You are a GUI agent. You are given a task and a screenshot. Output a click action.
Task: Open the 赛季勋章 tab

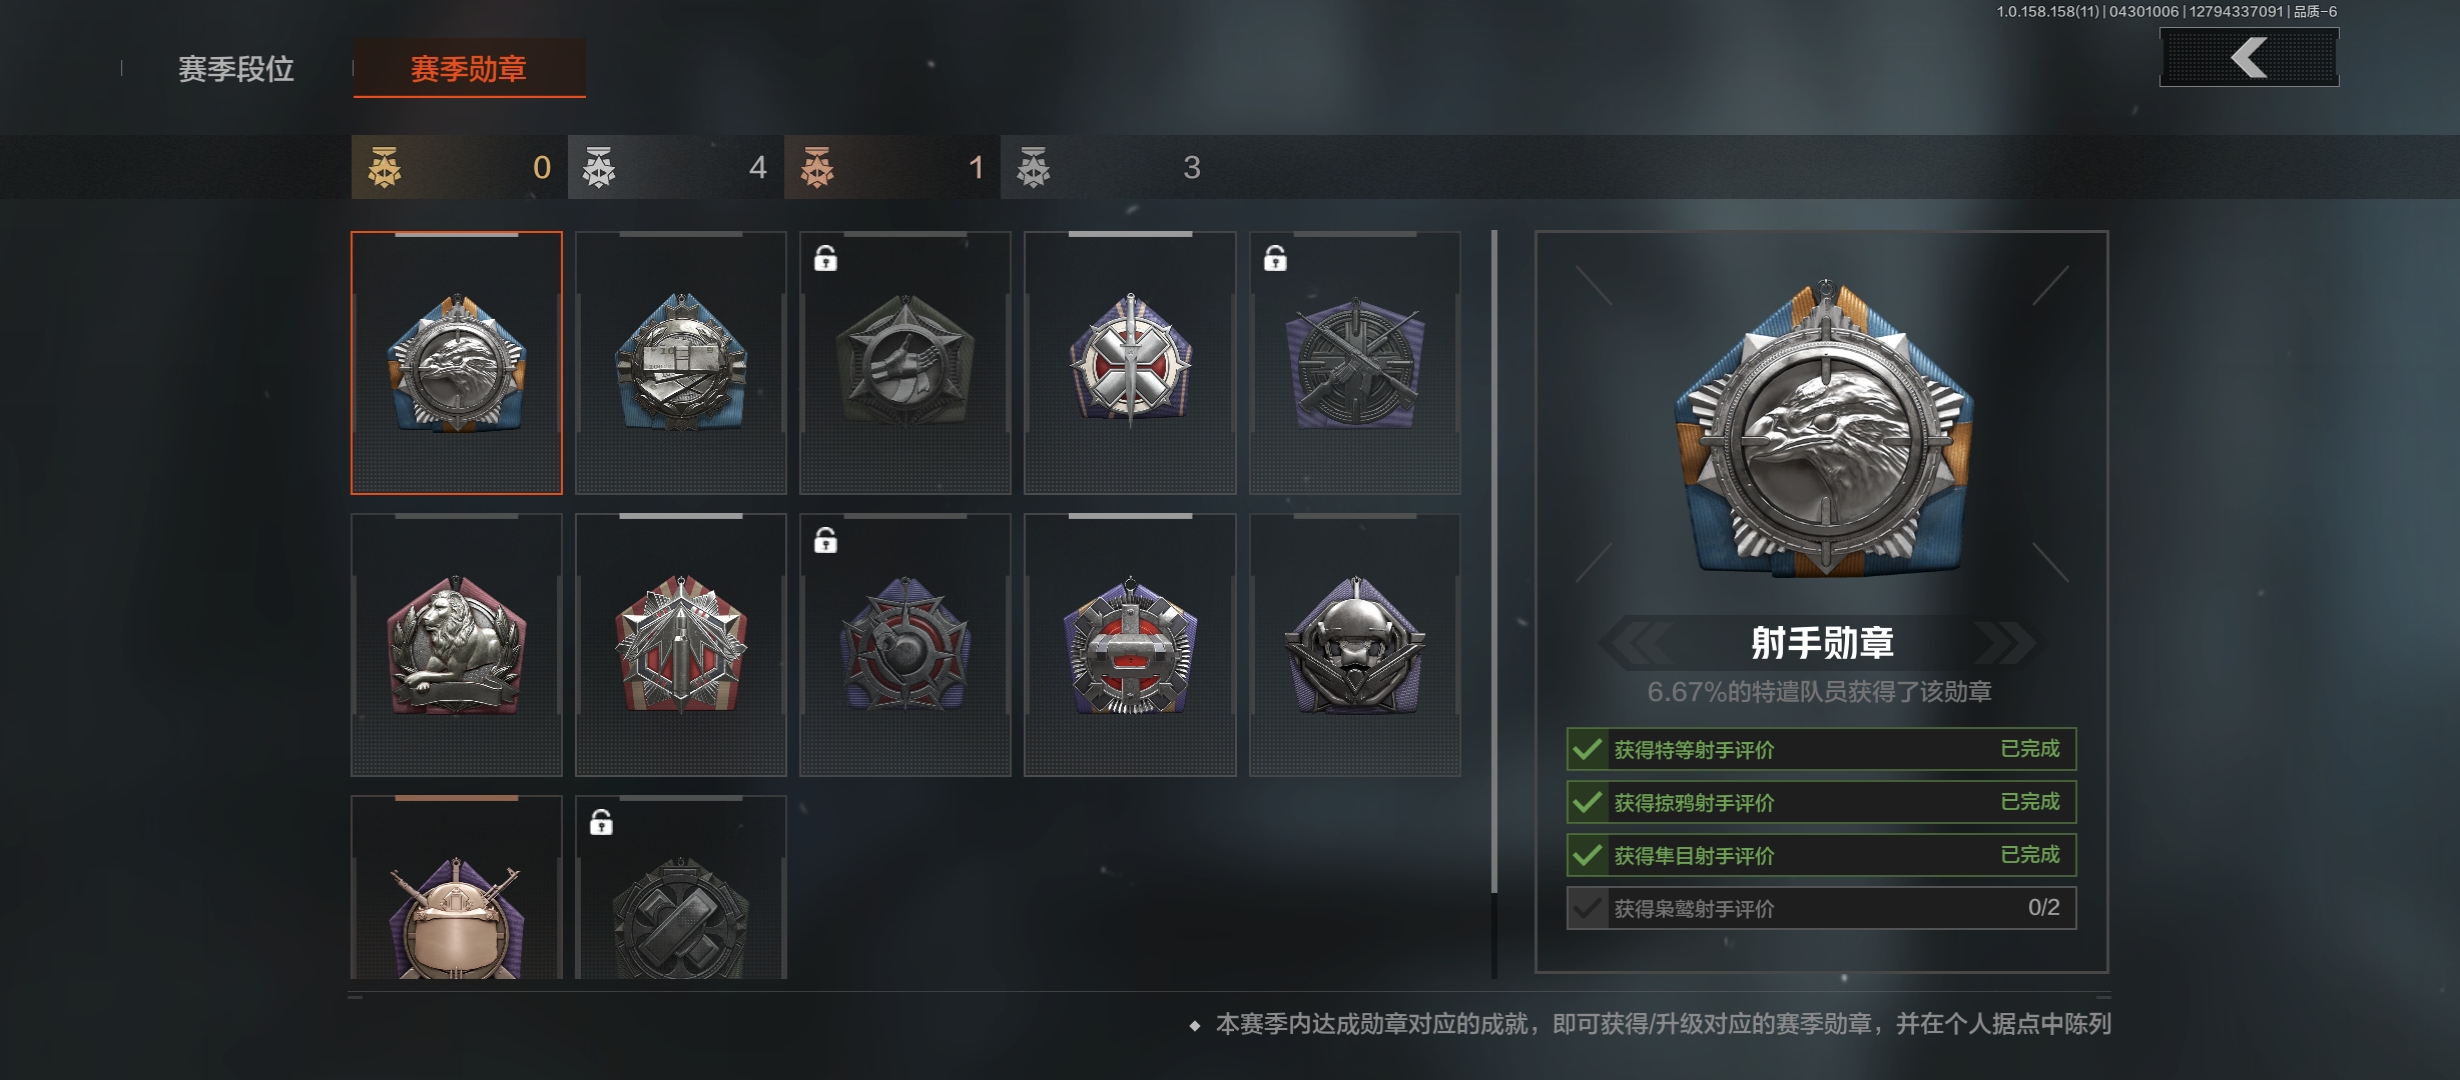pos(469,69)
